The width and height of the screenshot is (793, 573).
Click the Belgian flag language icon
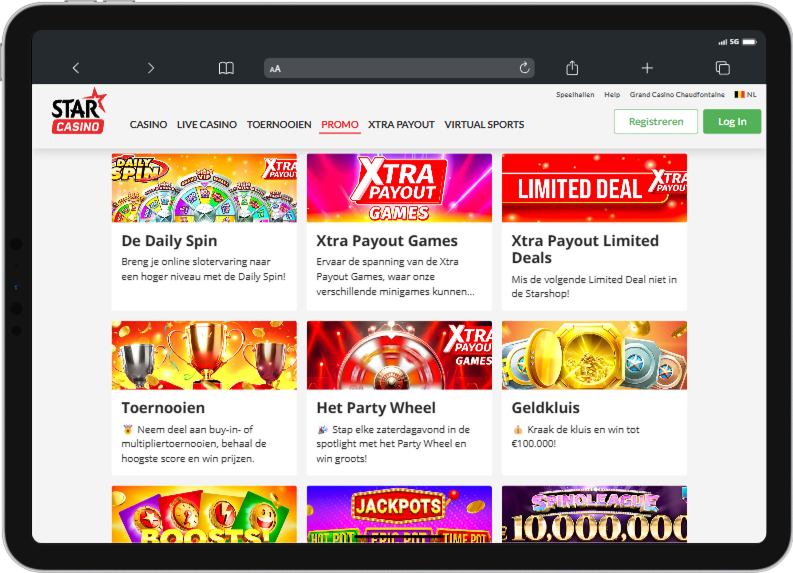(739, 95)
